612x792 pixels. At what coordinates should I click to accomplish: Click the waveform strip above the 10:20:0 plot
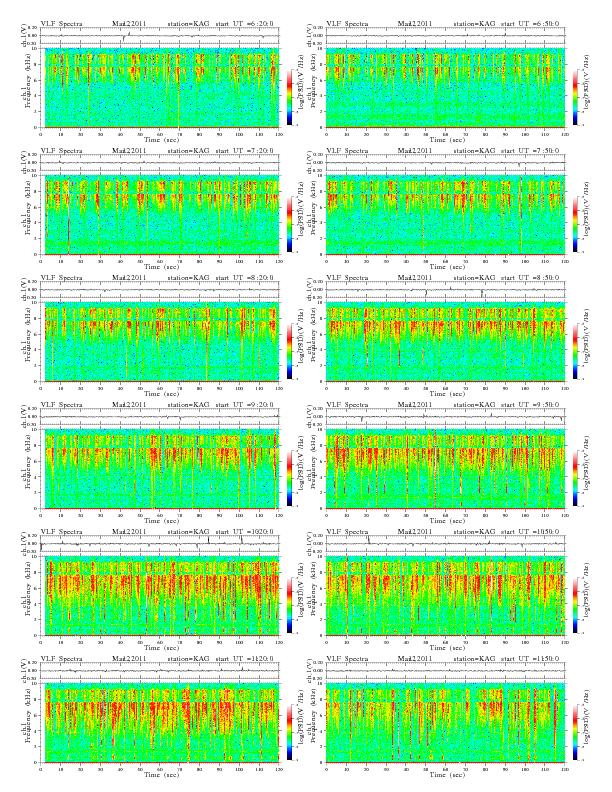pyautogui.click(x=160, y=544)
